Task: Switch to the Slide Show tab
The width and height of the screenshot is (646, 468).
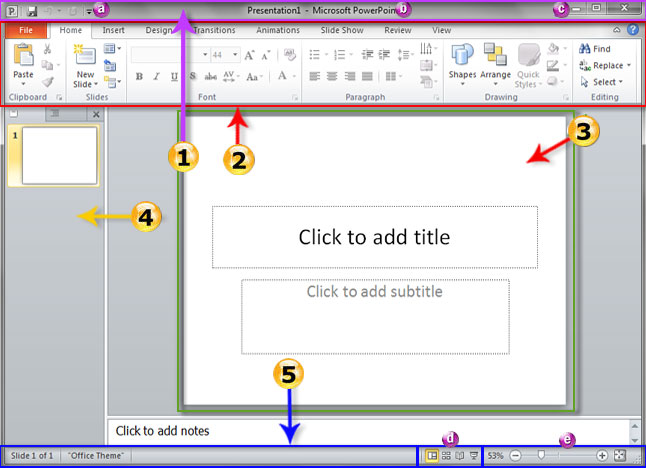Action: (x=342, y=30)
